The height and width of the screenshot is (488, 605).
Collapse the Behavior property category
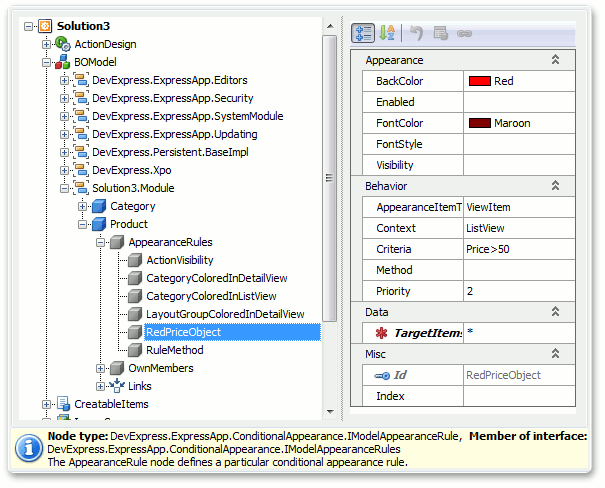pyautogui.click(x=555, y=186)
